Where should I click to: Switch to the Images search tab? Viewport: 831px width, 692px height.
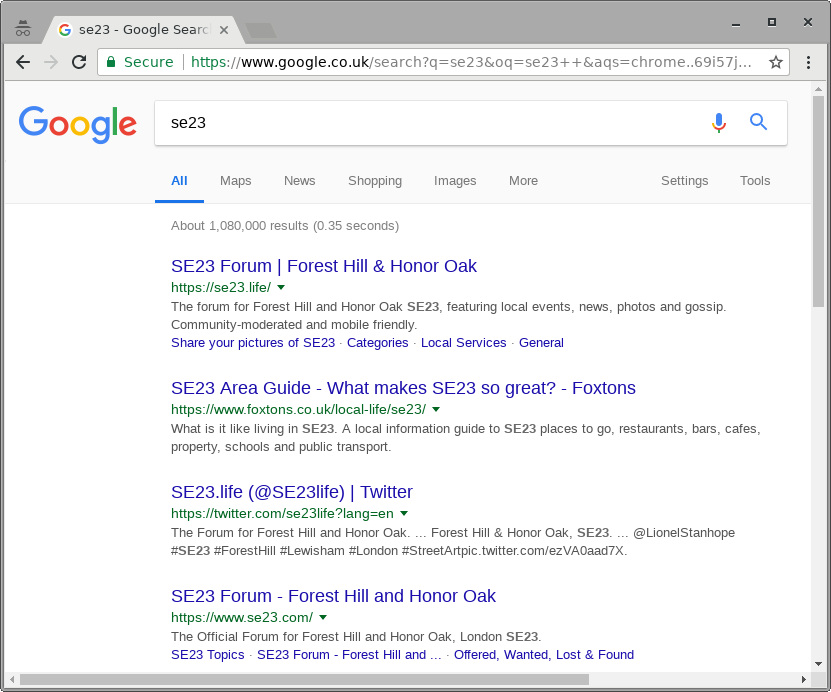tap(455, 181)
